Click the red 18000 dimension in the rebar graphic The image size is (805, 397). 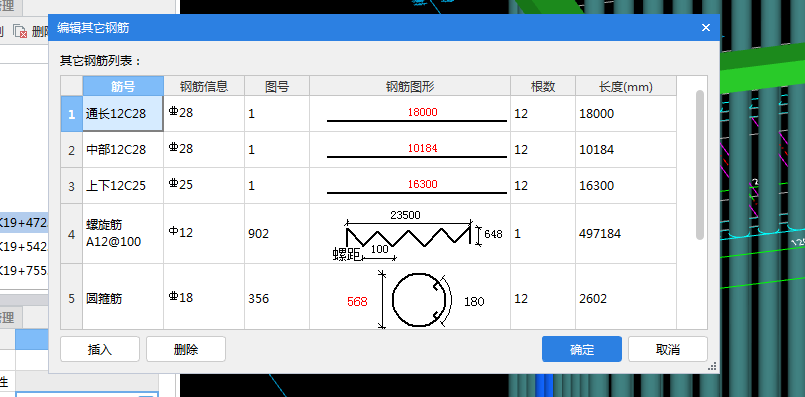423,112
